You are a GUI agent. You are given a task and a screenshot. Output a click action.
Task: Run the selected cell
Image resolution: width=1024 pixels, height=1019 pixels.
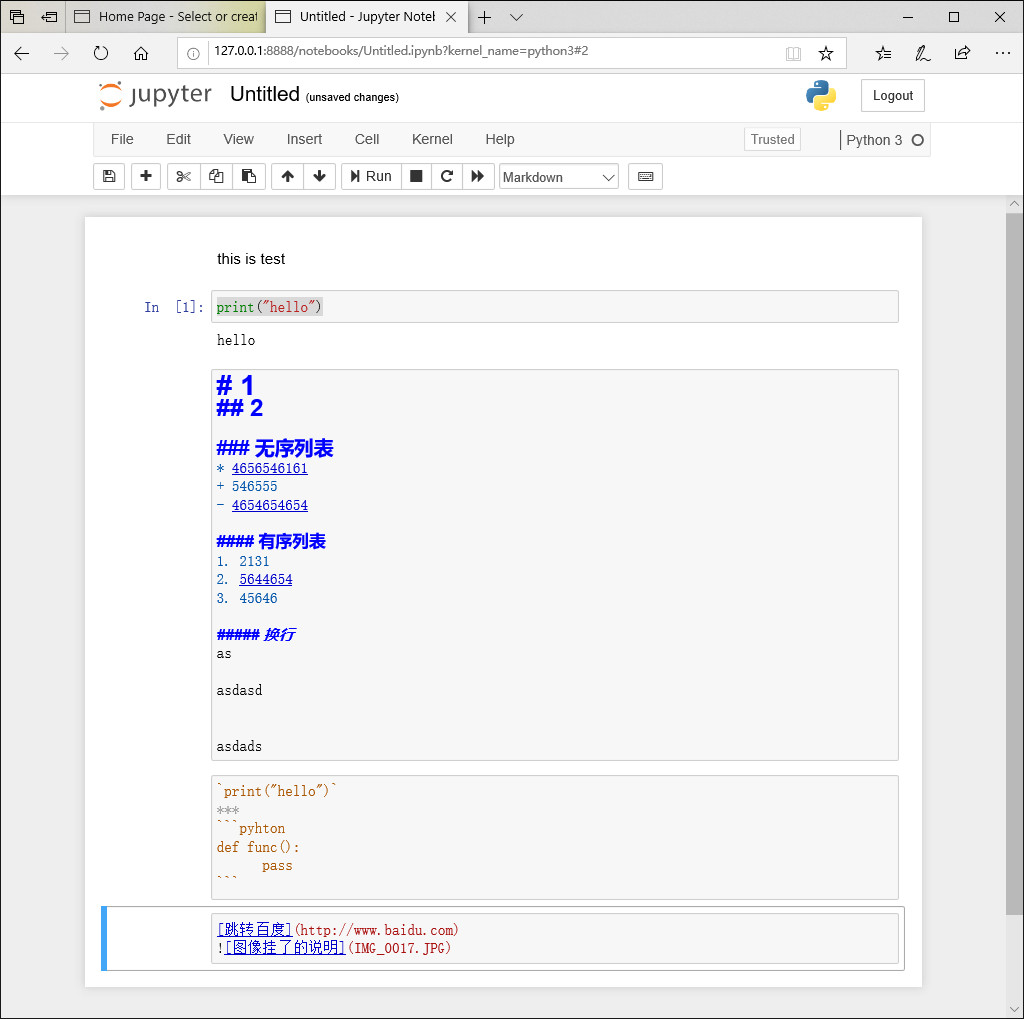371,176
